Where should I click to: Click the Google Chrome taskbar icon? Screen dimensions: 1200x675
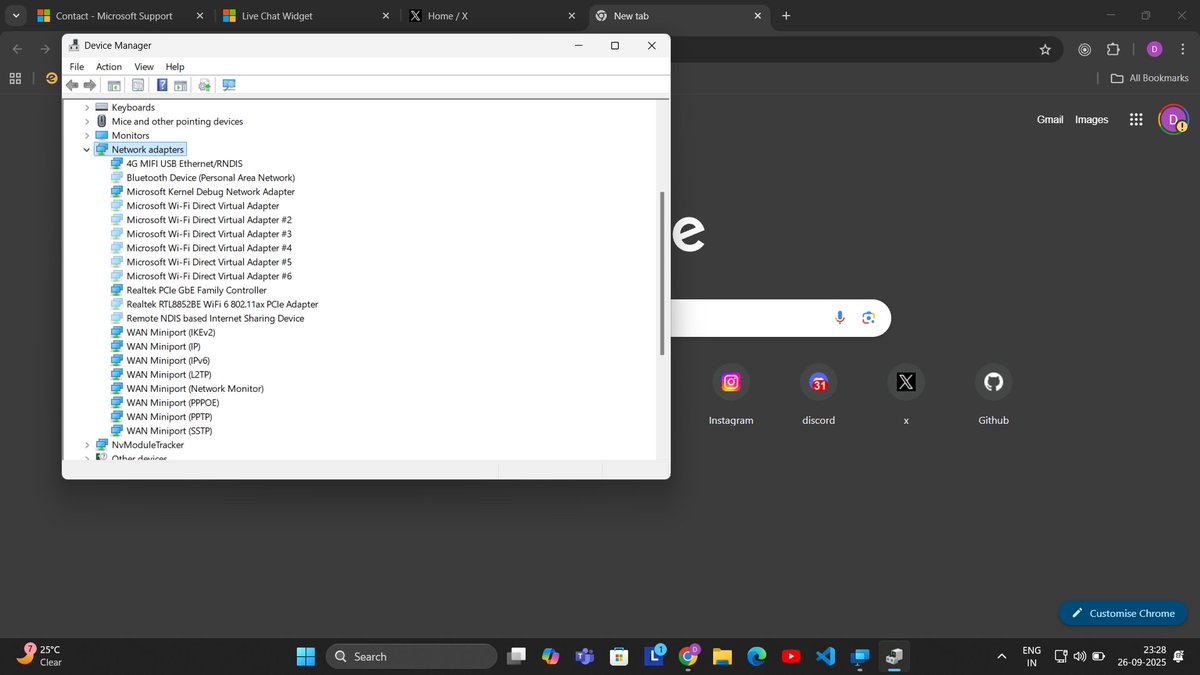tap(688, 656)
